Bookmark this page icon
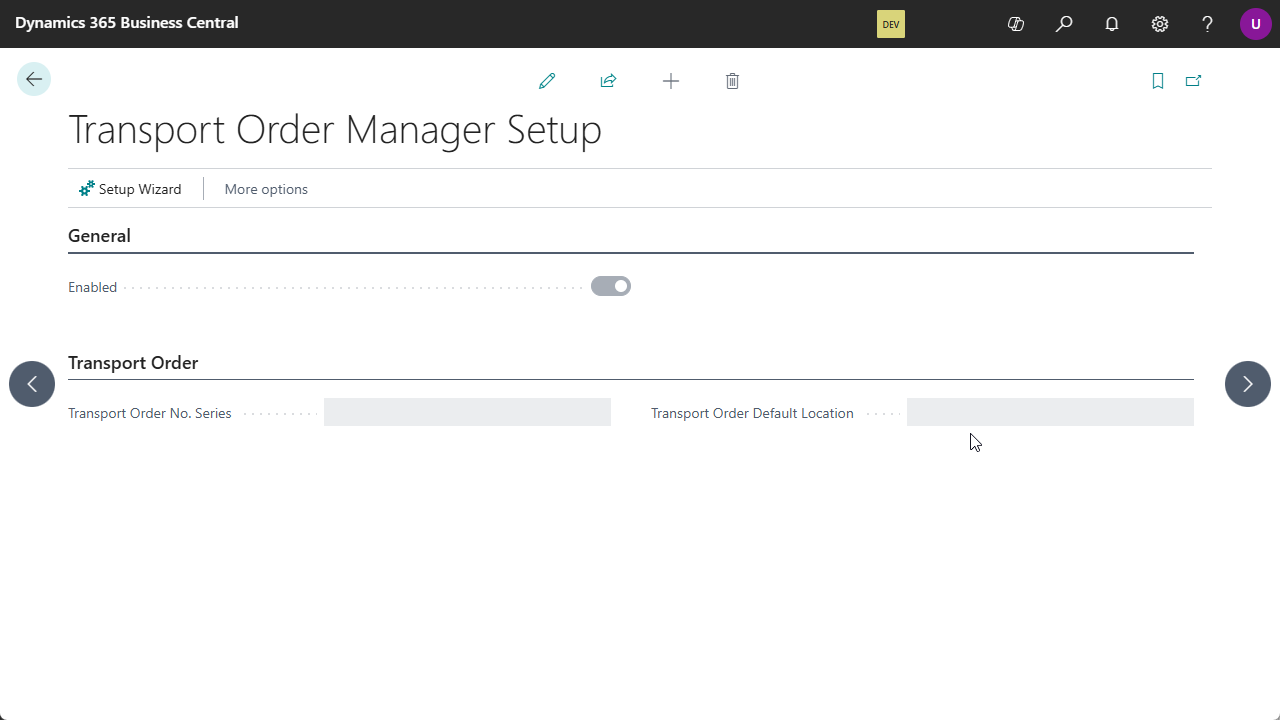1280x720 pixels. click(1158, 81)
